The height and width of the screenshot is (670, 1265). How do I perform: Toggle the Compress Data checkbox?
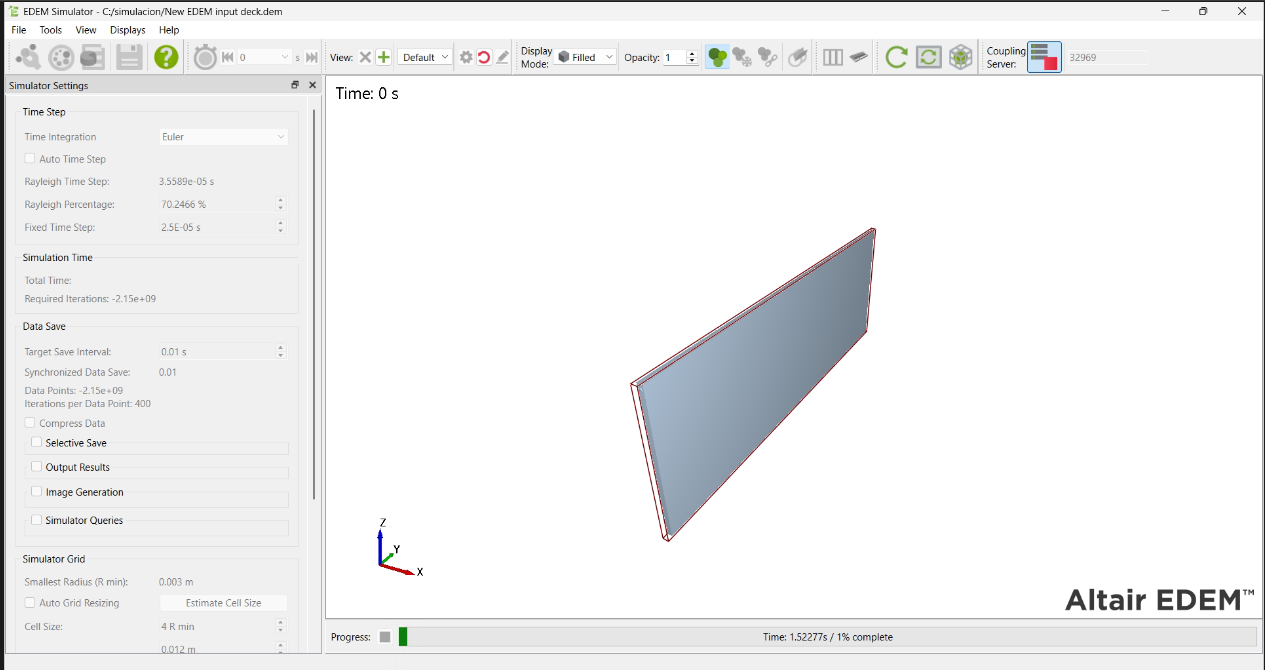point(30,423)
